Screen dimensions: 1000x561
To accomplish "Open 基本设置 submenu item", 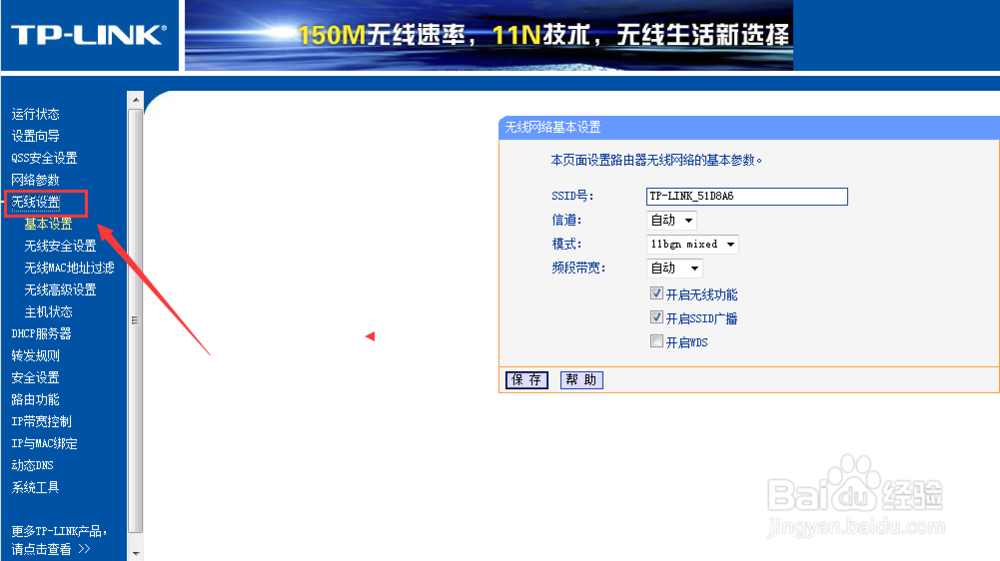I will click(48, 224).
